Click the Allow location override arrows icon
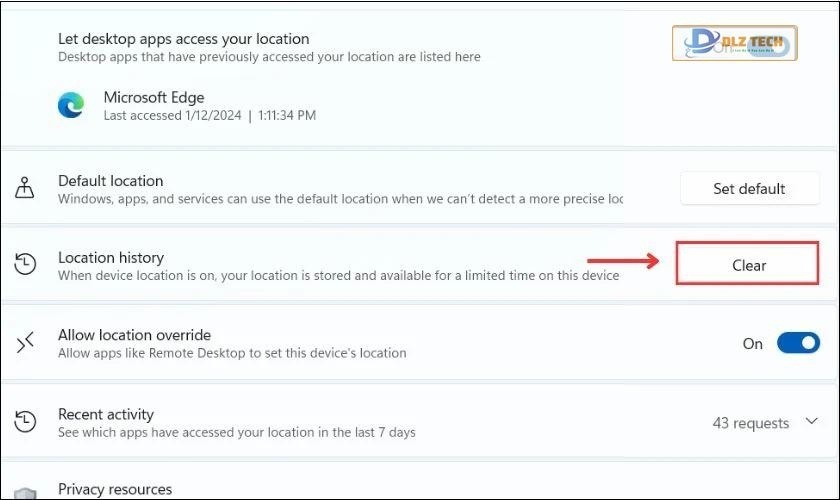This screenshot has width=840, height=500. coord(26,343)
